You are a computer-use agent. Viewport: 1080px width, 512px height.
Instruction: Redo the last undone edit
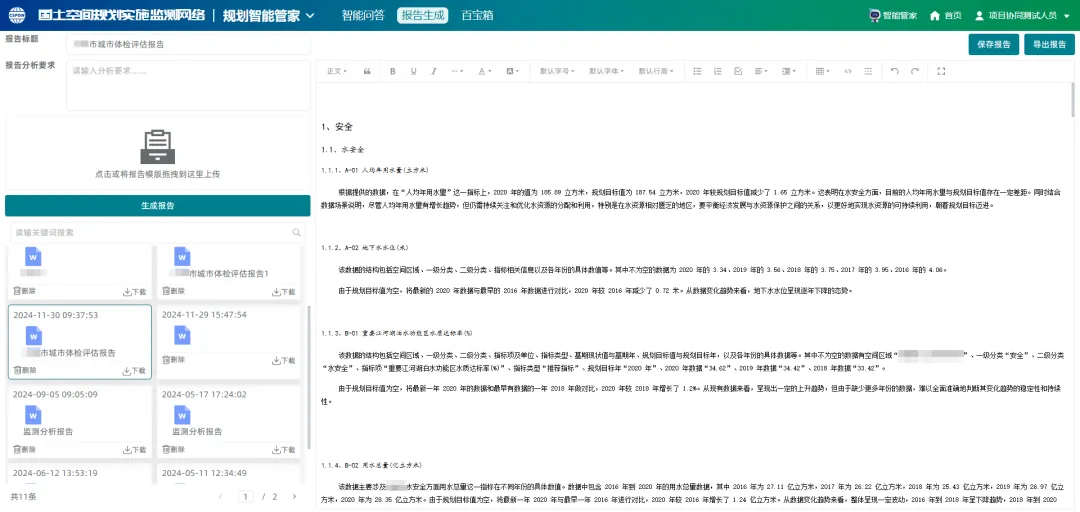tap(916, 71)
